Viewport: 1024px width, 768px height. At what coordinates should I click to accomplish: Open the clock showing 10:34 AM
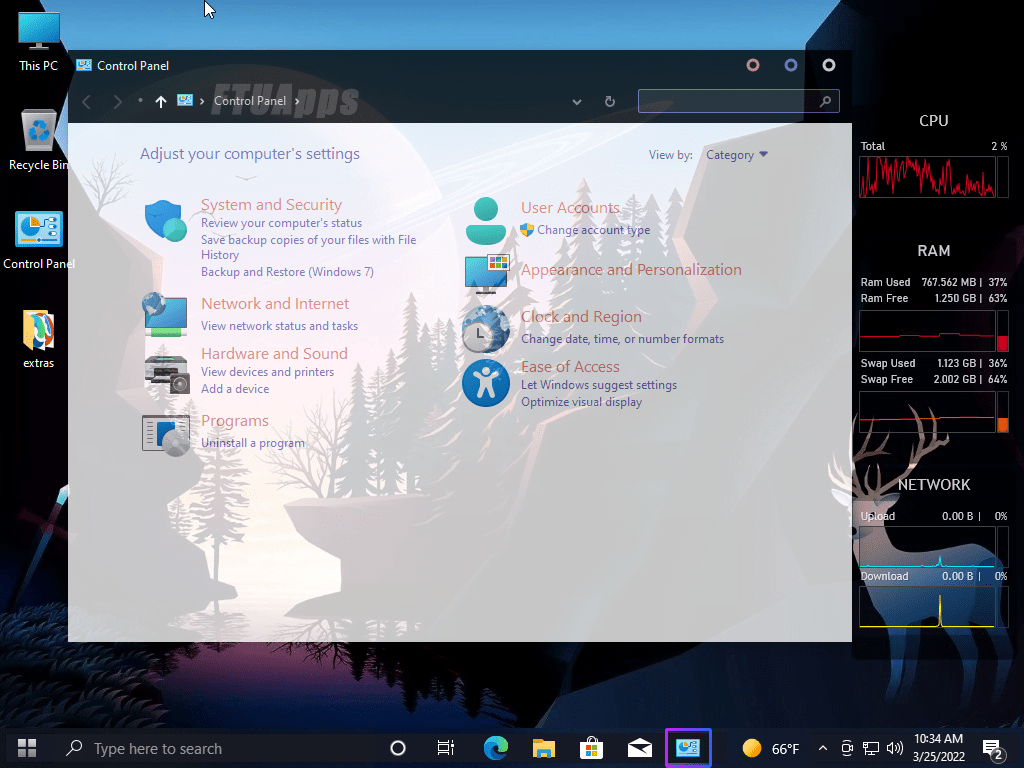938,748
